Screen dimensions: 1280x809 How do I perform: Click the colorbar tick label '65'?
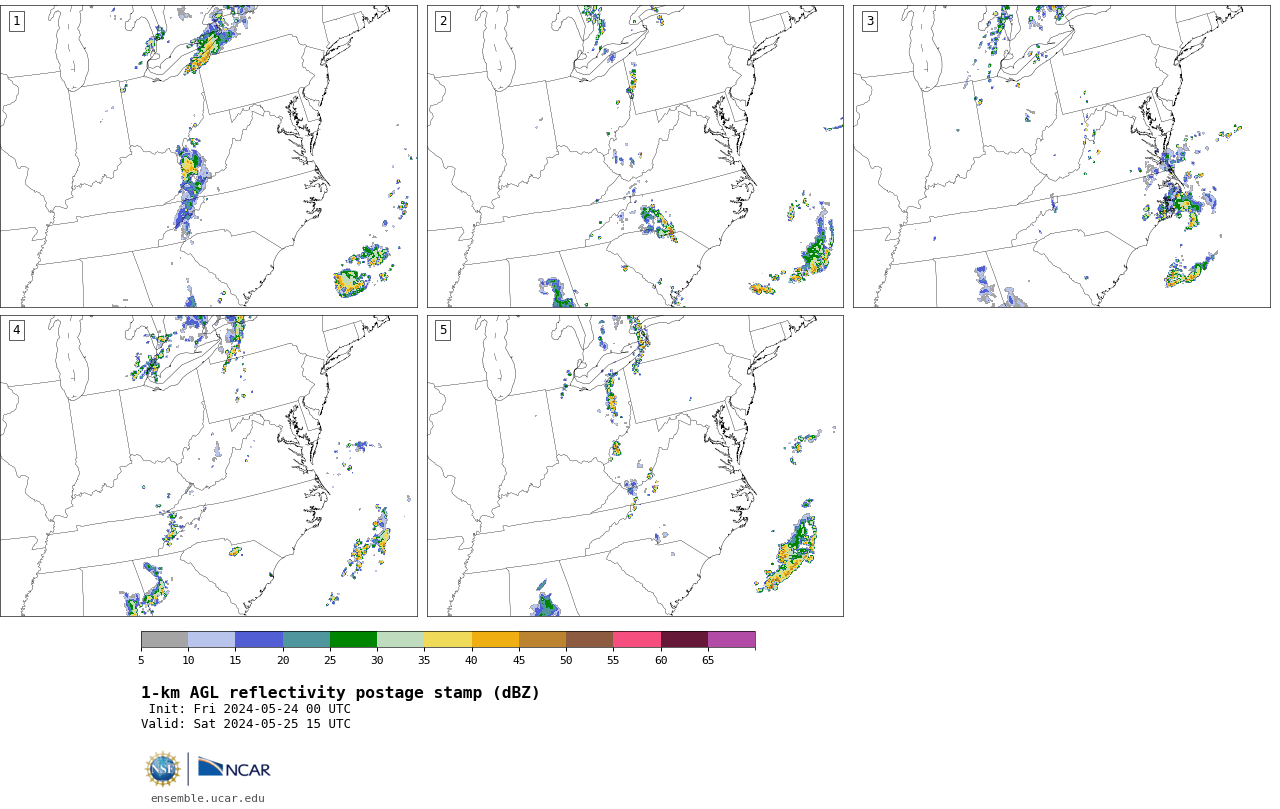tap(708, 660)
